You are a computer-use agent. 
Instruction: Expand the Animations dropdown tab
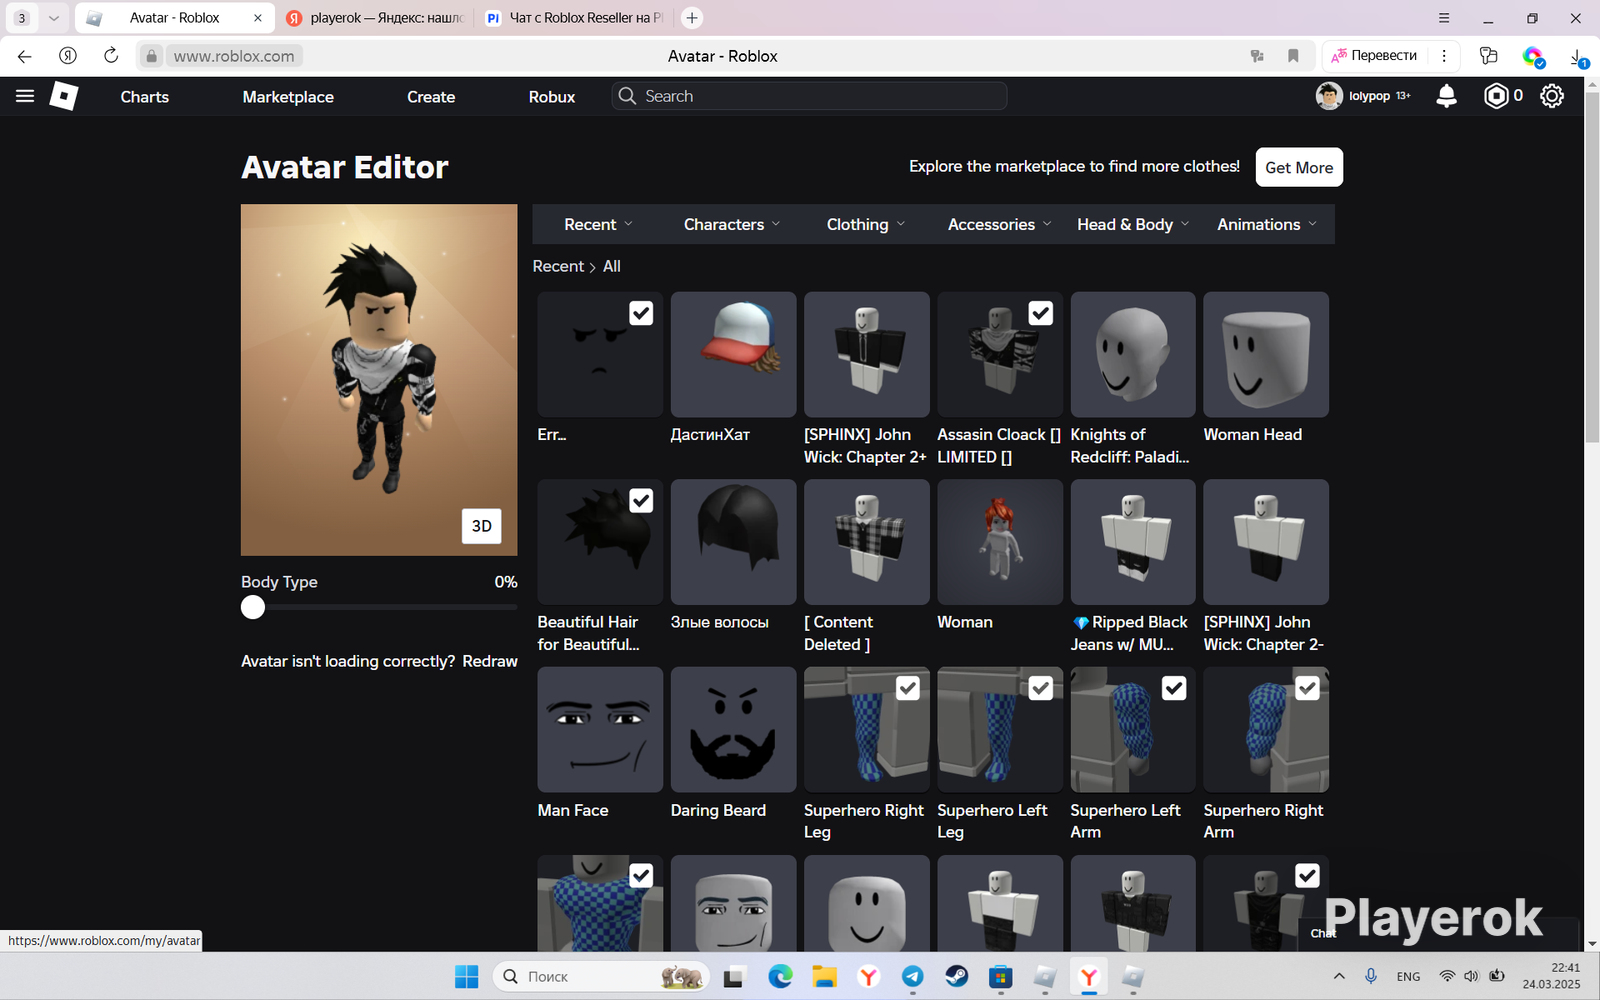(x=1267, y=224)
